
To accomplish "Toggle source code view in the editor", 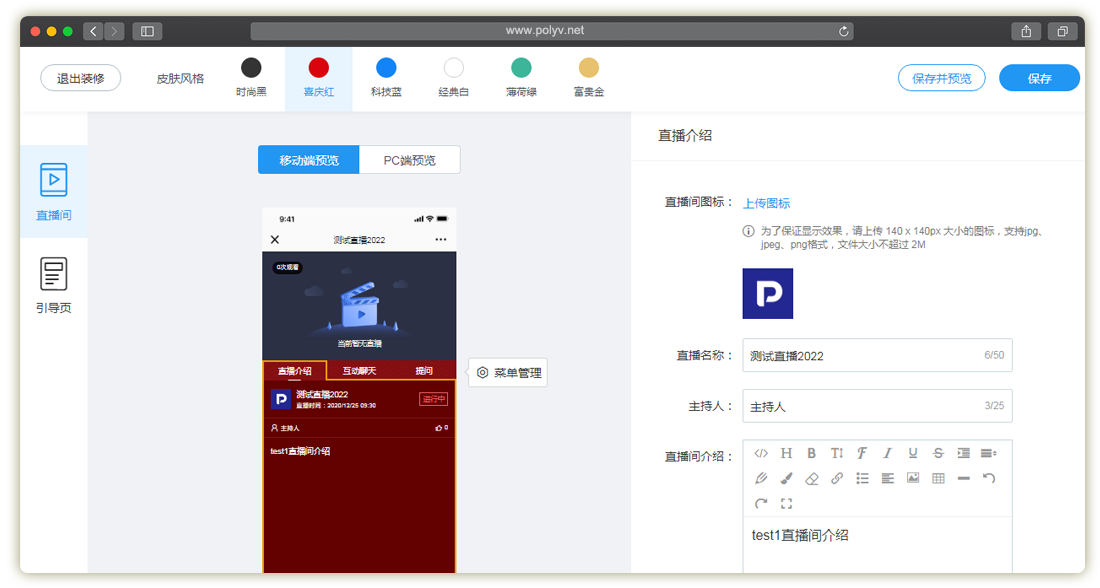I will tap(760, 453).
